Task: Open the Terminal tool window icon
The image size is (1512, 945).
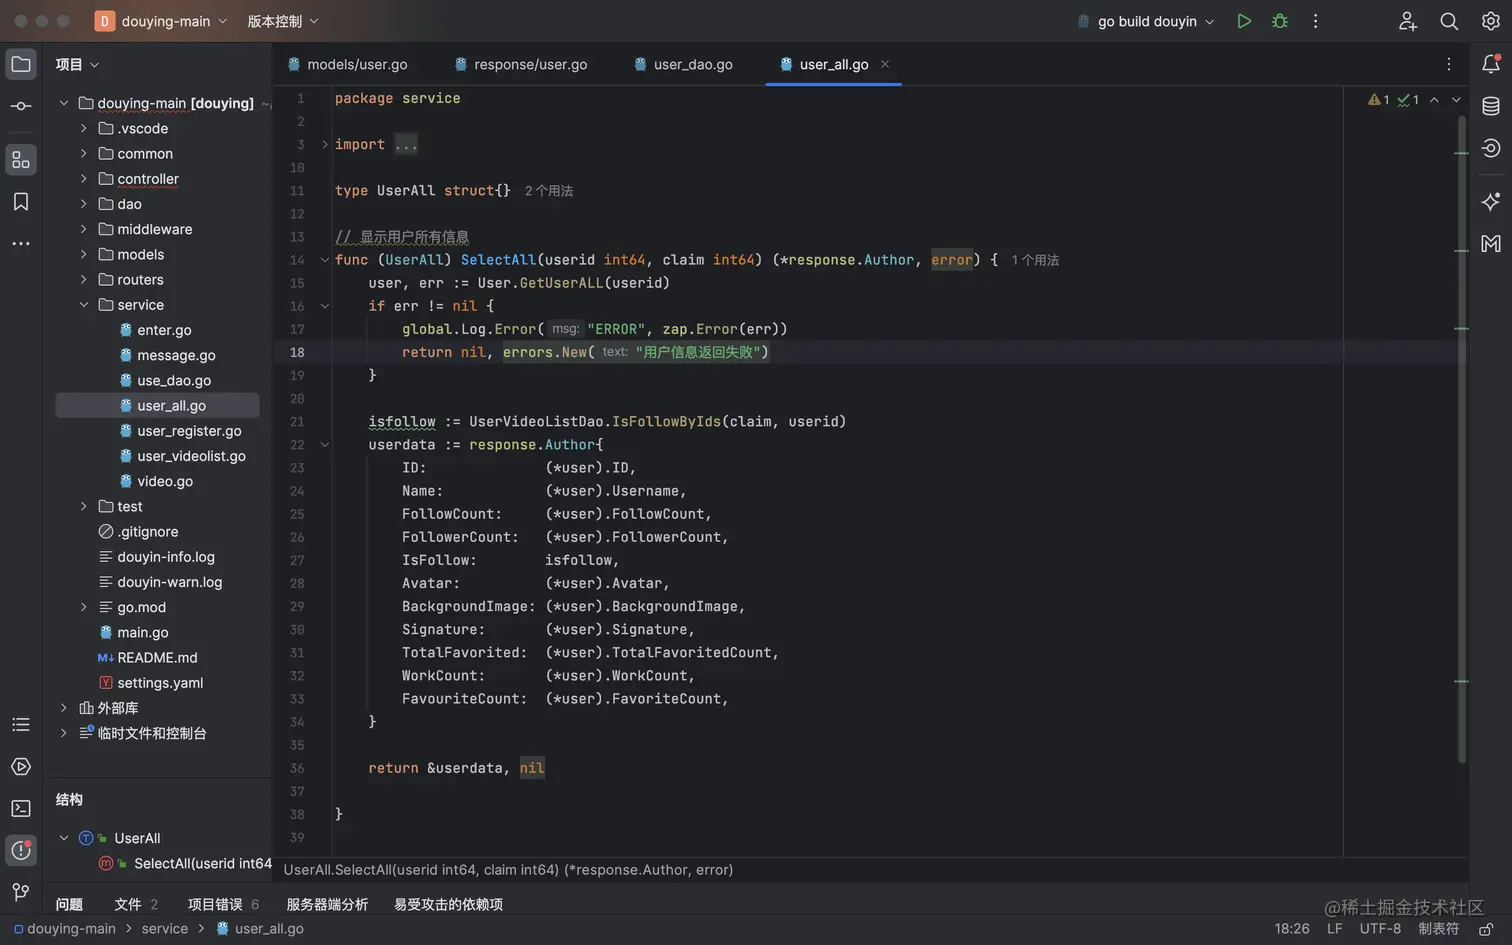Action: click(x=21, y=809)
